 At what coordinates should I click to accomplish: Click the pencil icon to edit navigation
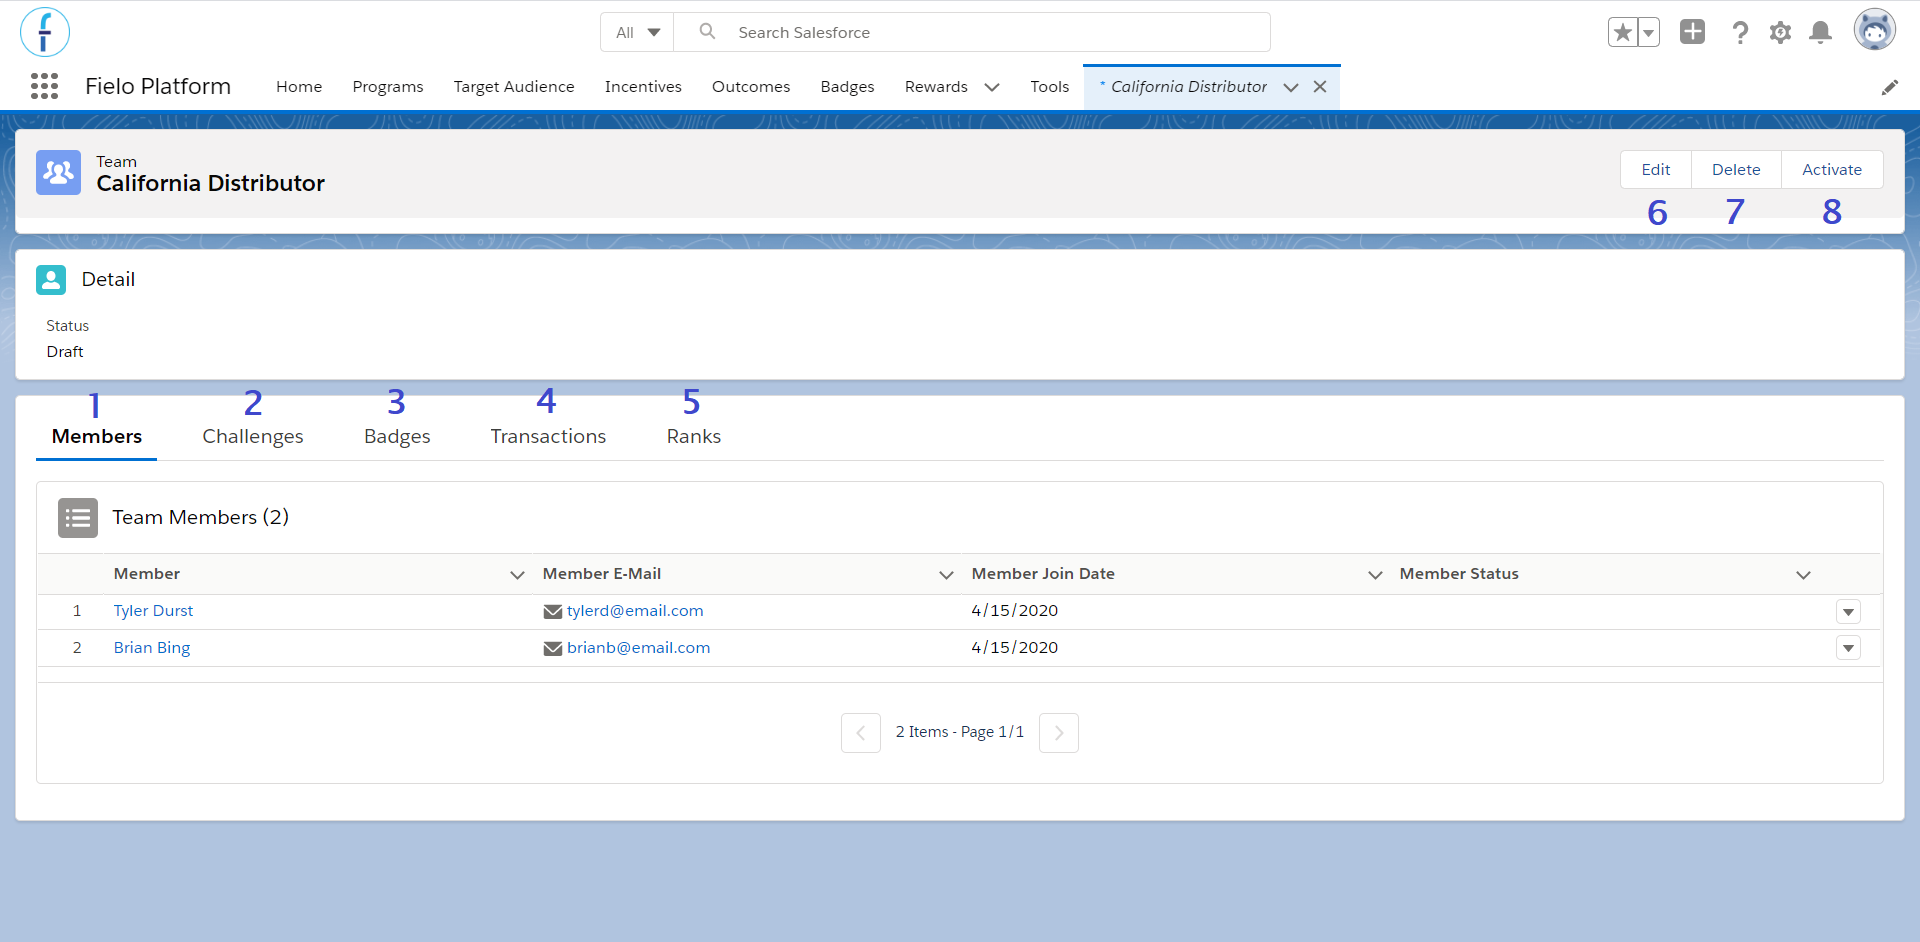[1889, 87]
